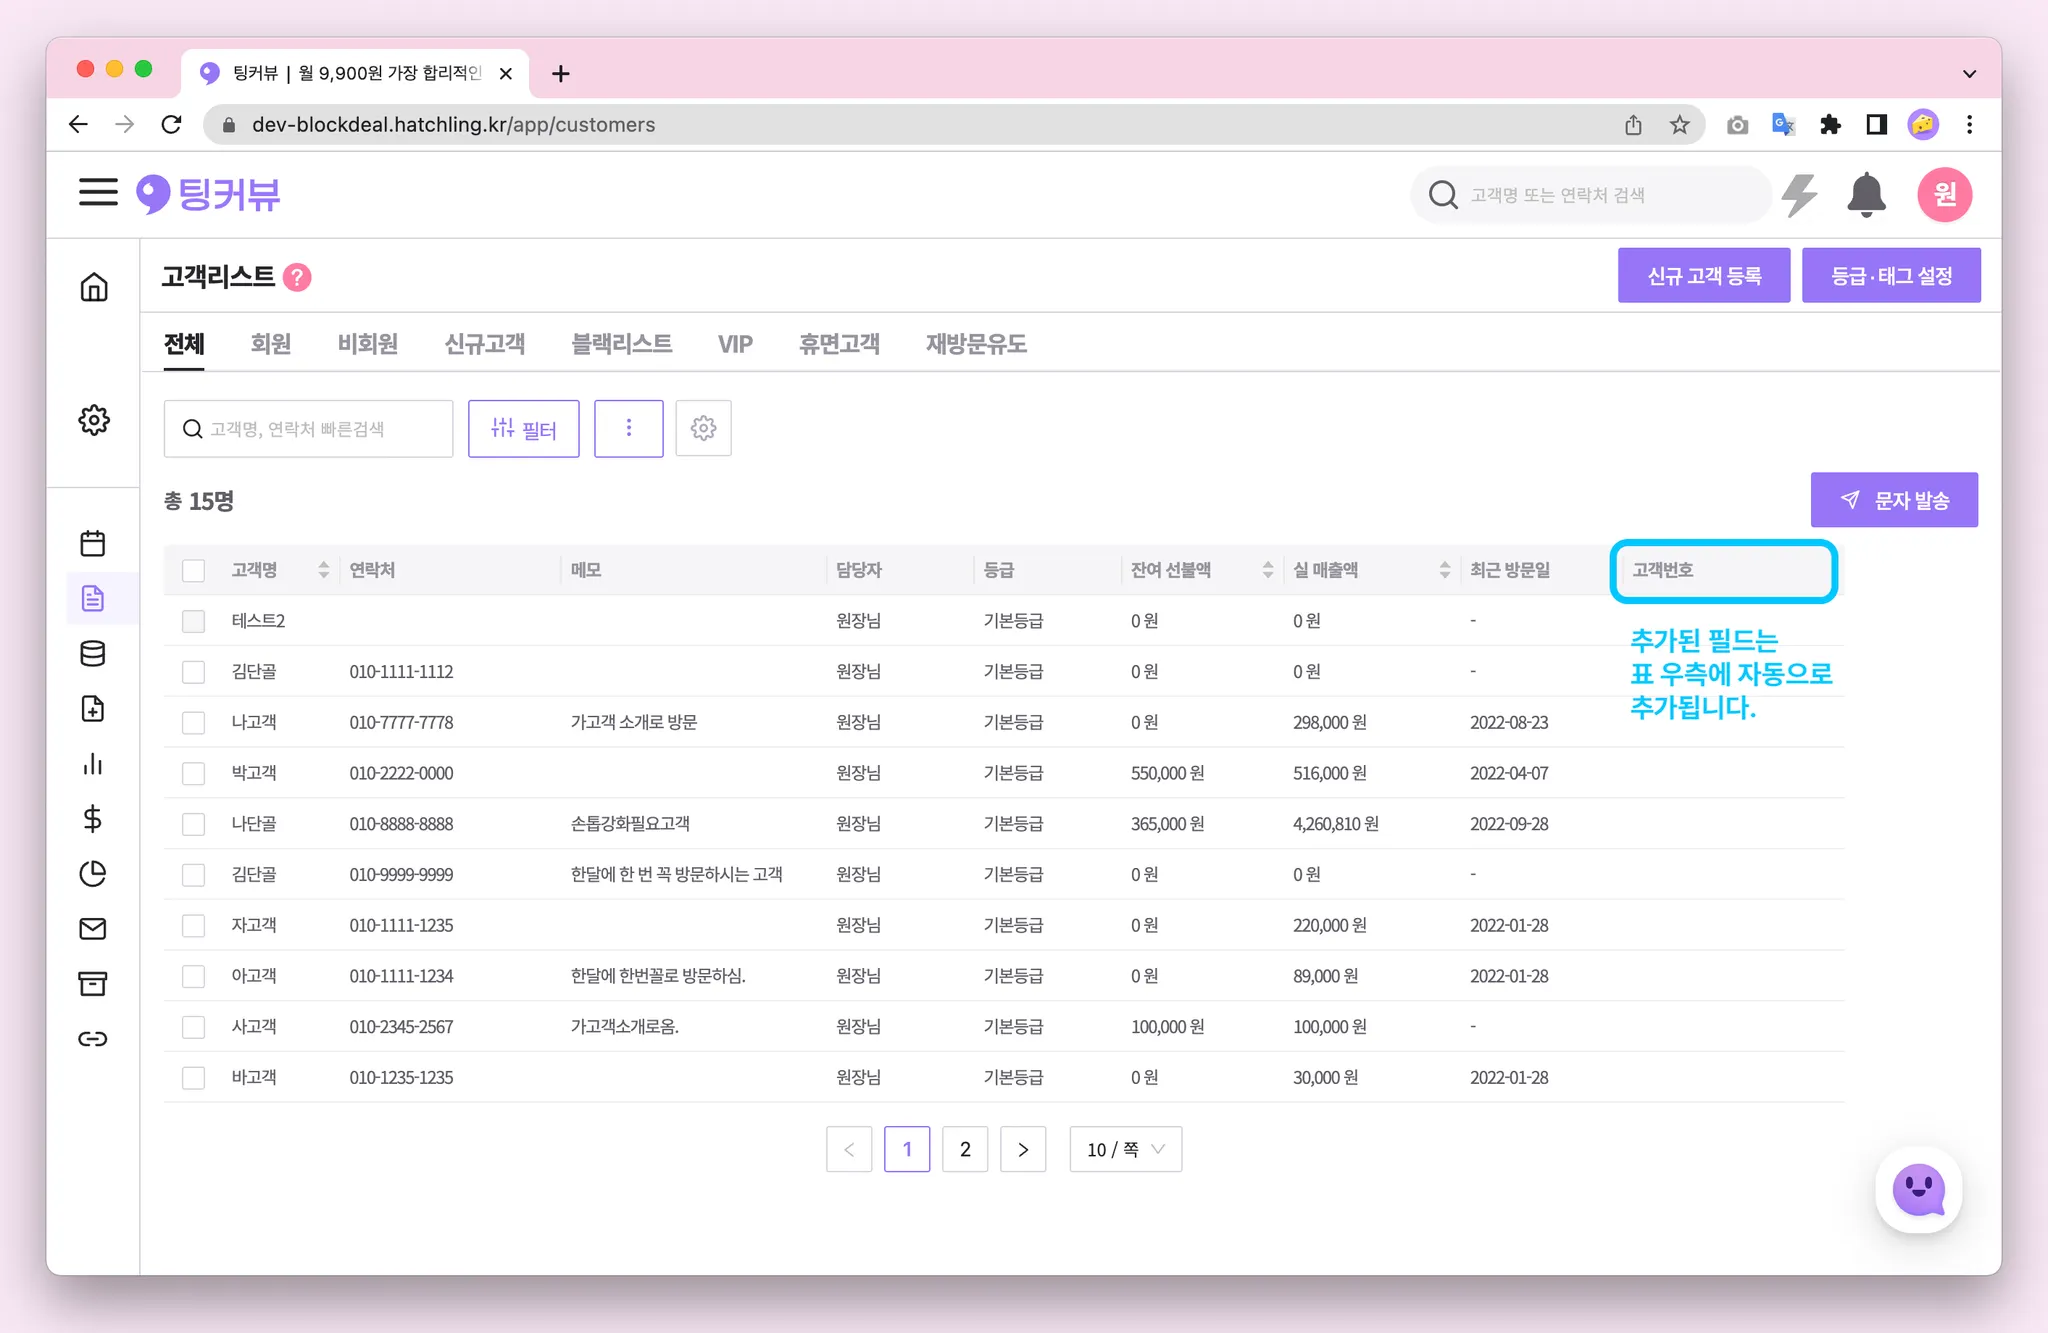Click the lightning bolt quick action icon
This screenshot has height=1333, width=2048.
1800,194
